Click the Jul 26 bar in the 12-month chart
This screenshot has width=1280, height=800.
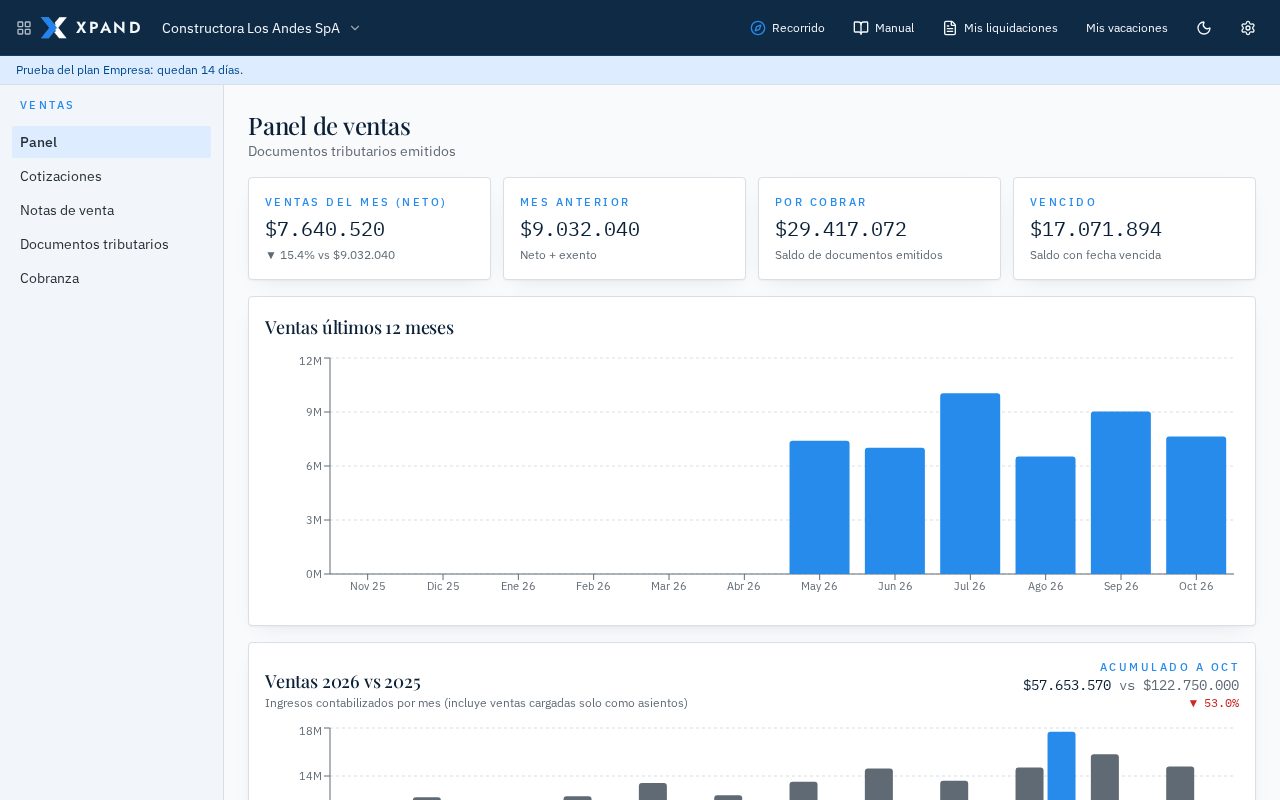click(x=970, y=484)
